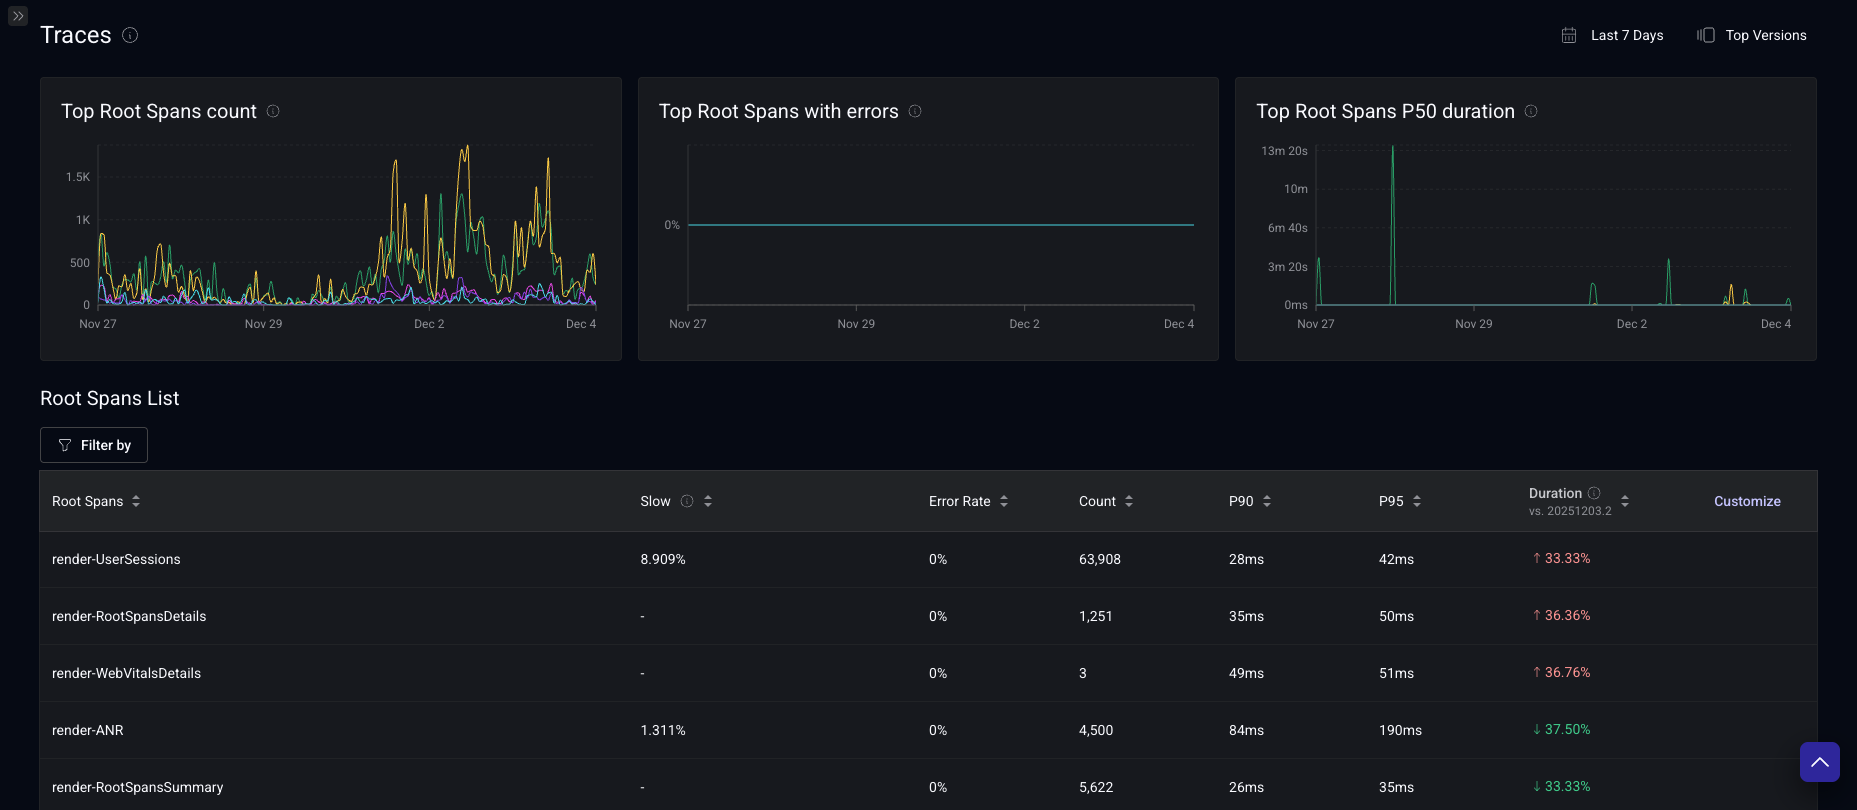Click info icon beside Top Root Spans count
The image size is (1857, 810).
pyautogui.click(x=273, y=111)
